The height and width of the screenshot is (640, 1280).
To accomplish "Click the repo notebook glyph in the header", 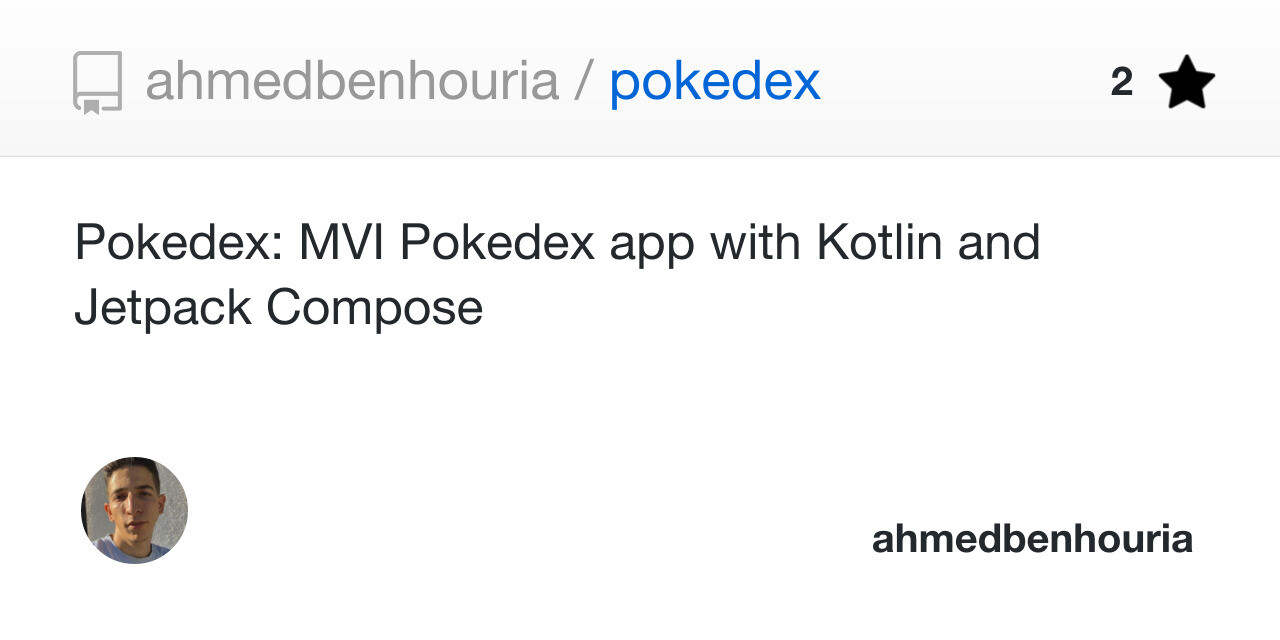I will click(x=98, y=82).
